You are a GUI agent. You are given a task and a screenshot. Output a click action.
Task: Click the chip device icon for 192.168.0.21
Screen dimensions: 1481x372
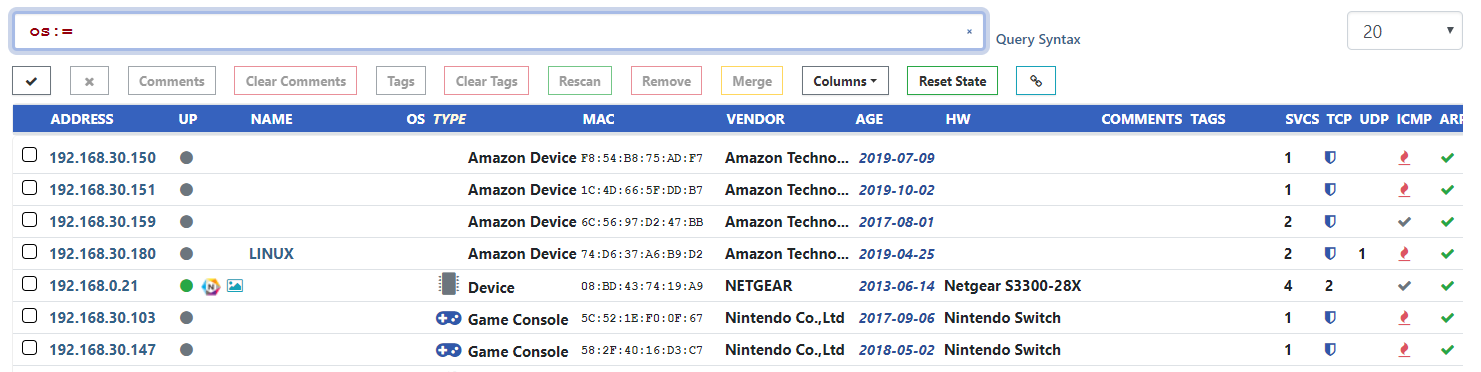click(449, 285)
